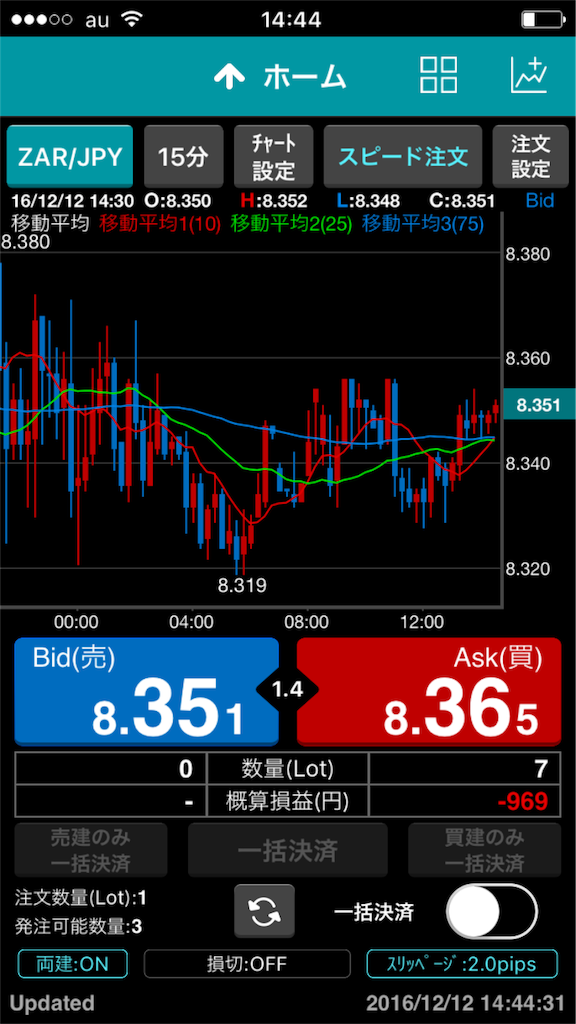The height and width of the screenshot is (1024, 576).
Task: Tap 買建のみ一括決済 button
Action: point(485,850)
